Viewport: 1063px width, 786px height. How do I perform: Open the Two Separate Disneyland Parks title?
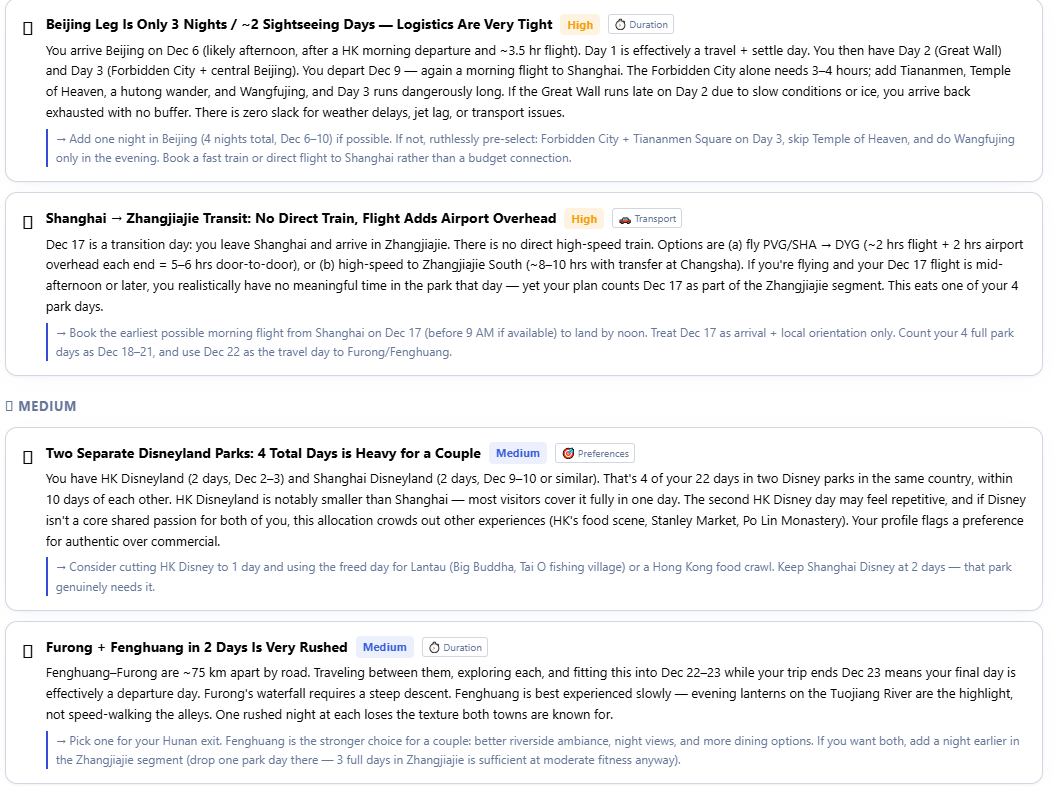pyautogui.click(x=263, y=453)
